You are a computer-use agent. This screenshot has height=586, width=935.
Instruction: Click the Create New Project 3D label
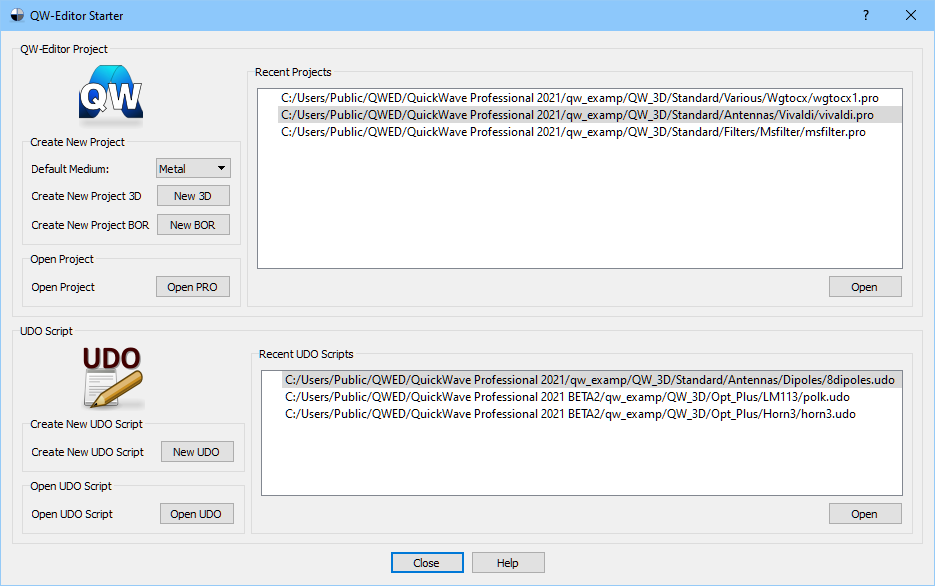click(86, 196)
